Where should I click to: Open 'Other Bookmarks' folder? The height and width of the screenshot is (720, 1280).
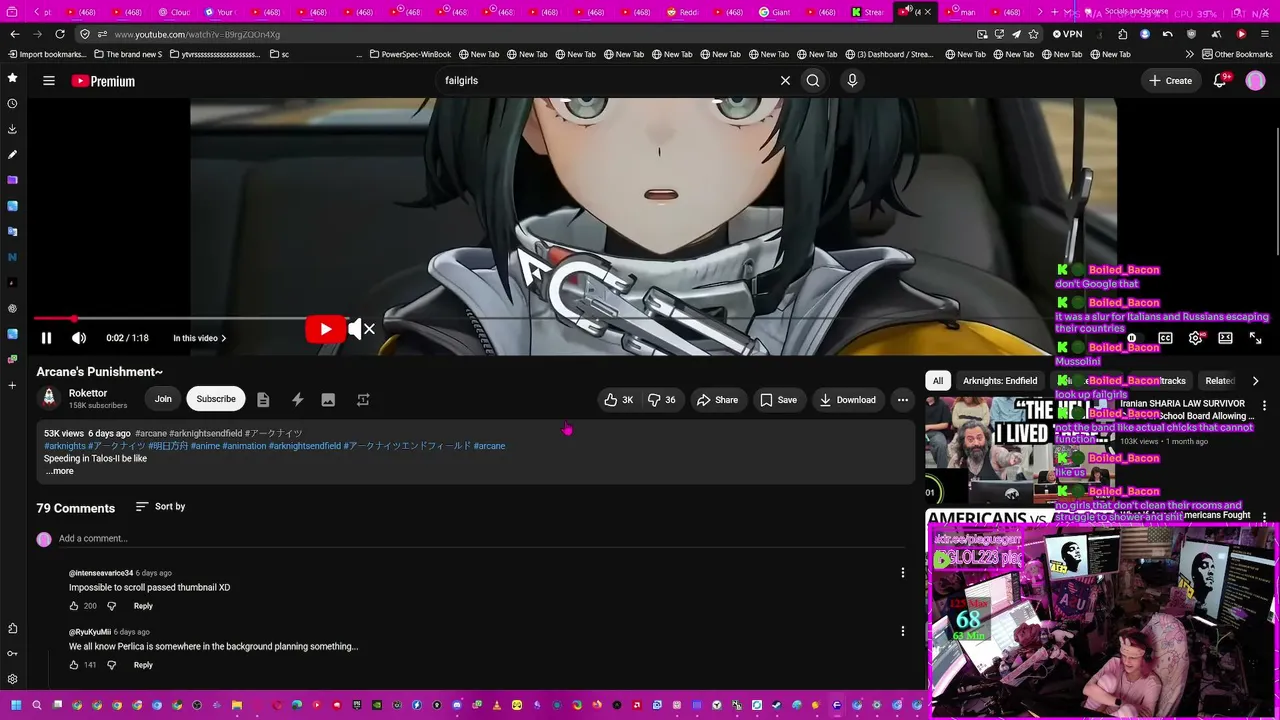(1237, 54)
